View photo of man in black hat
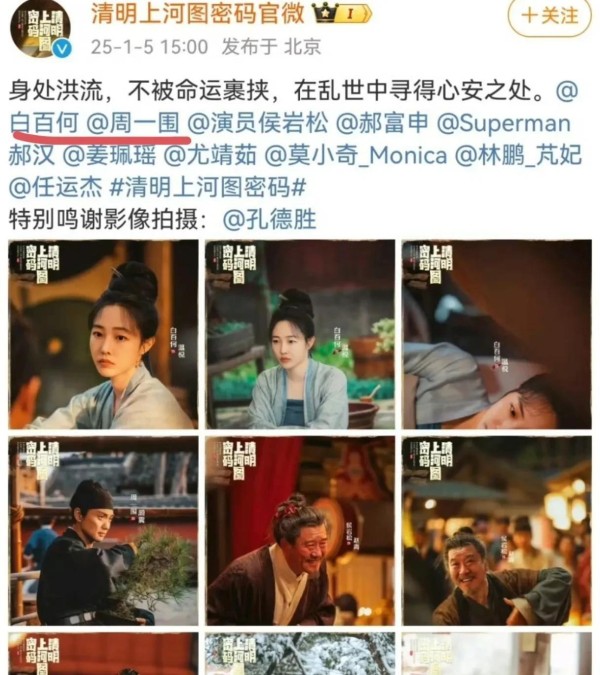The height and width of the screenshot is (675, 600). (103, 531)
